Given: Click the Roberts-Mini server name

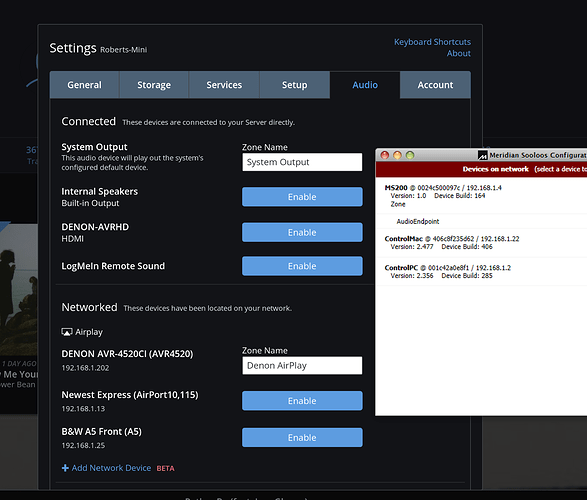Looking at the screenshot, I should (x=124, y=50).
